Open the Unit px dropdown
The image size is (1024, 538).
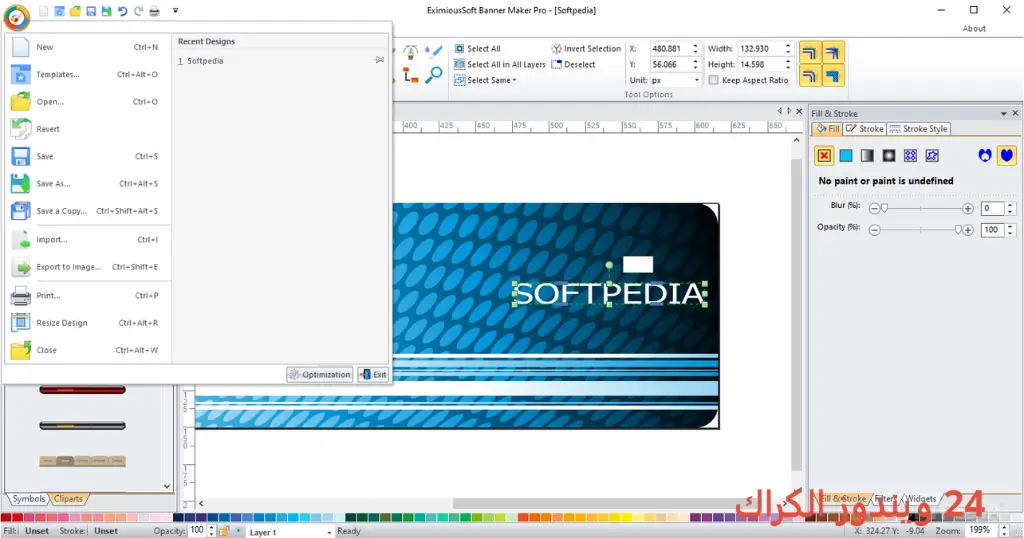point(696,80)
